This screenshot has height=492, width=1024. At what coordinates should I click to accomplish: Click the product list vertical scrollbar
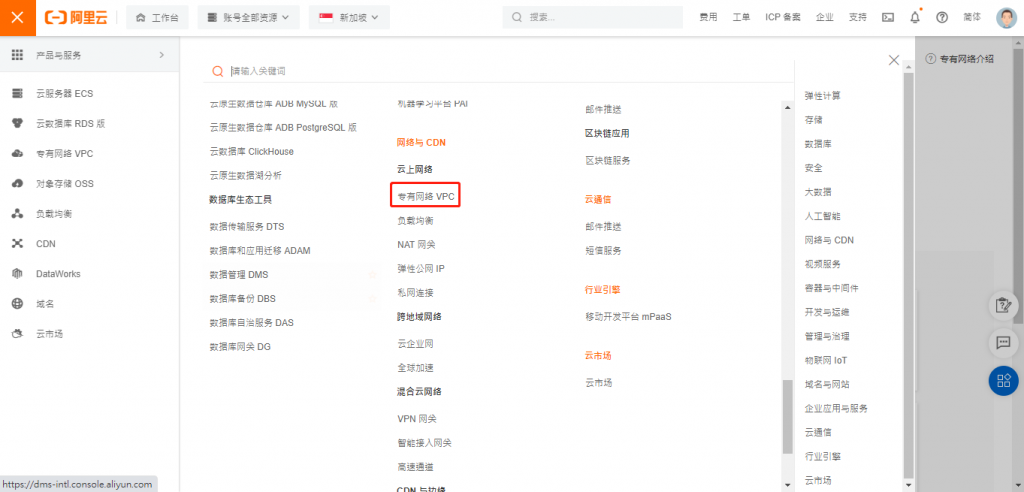pos(788,416)
